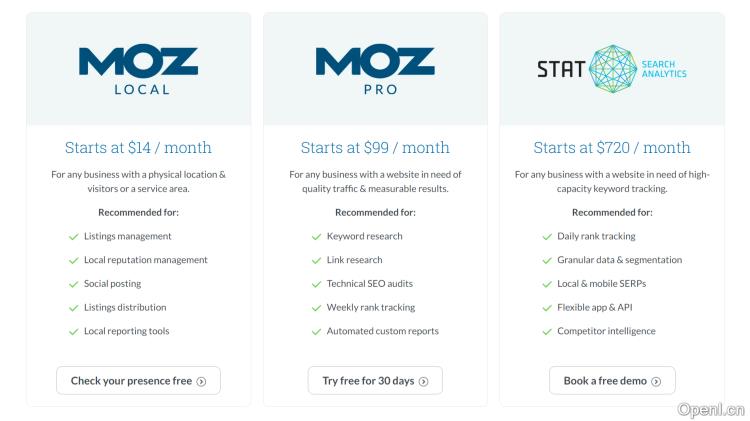Select the Starts at $14 / month heading
This screenshot has width=750, height=421.
[x=138, y=148]
